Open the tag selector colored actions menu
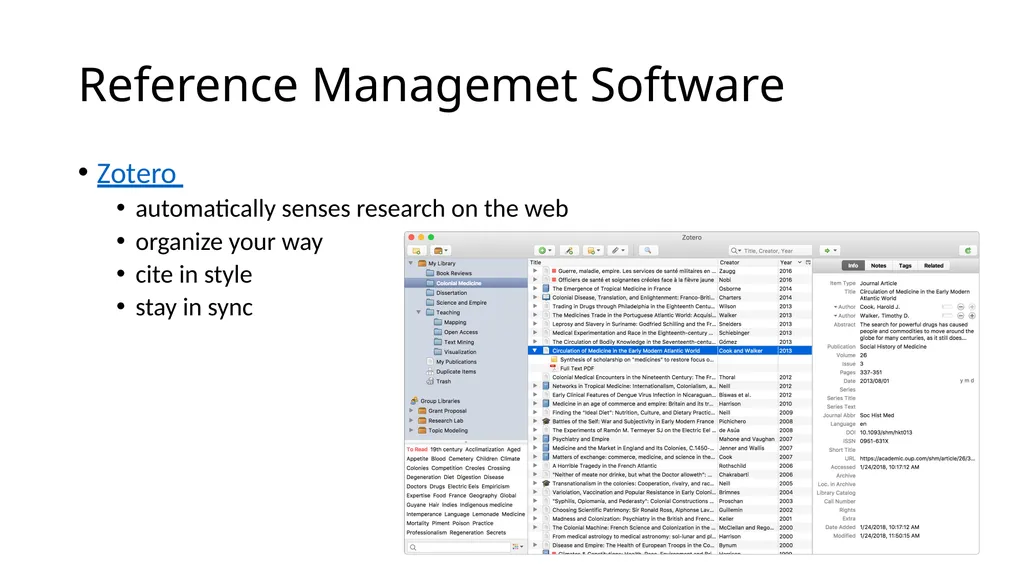 518,547
